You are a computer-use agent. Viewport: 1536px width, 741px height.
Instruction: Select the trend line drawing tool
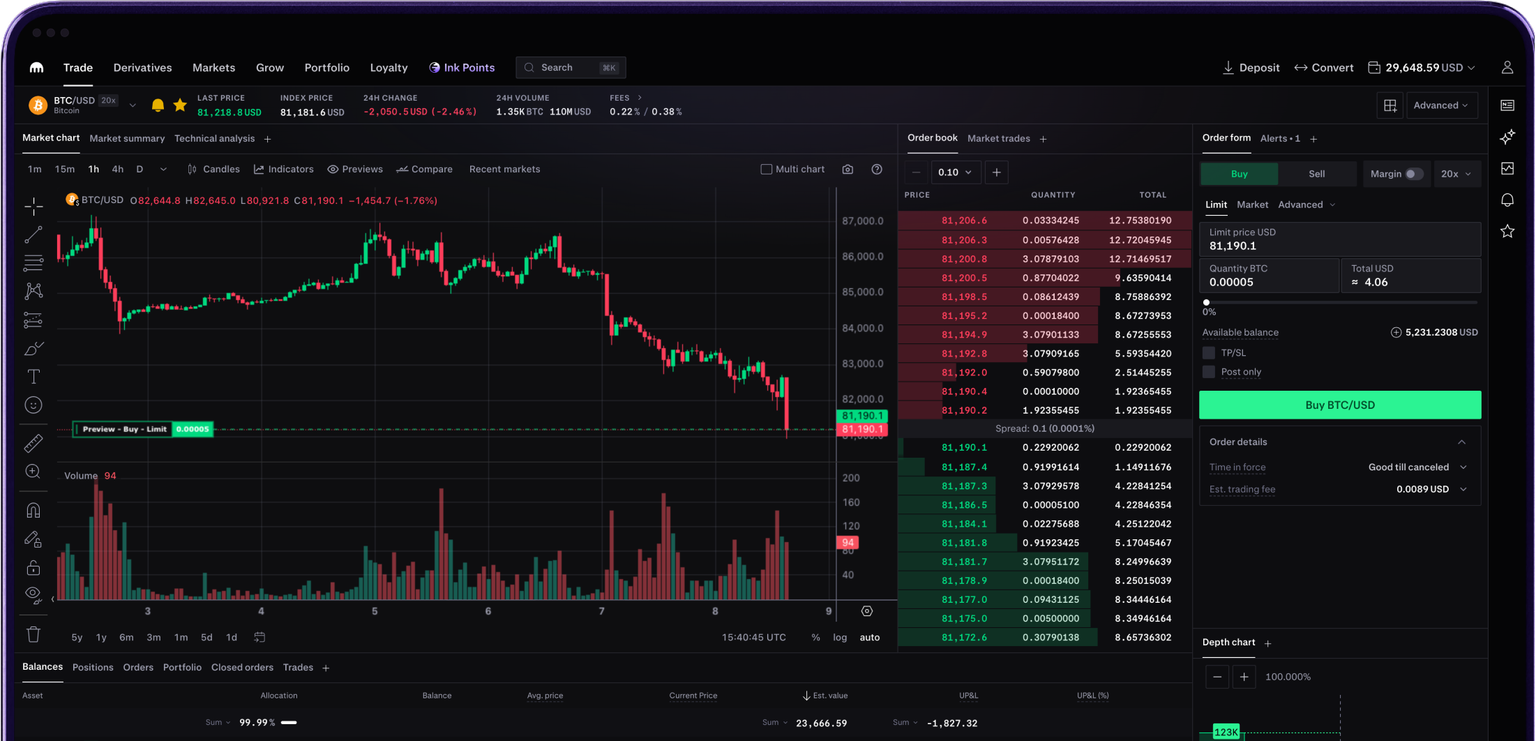pyautogui.click(x=34, y=235)
